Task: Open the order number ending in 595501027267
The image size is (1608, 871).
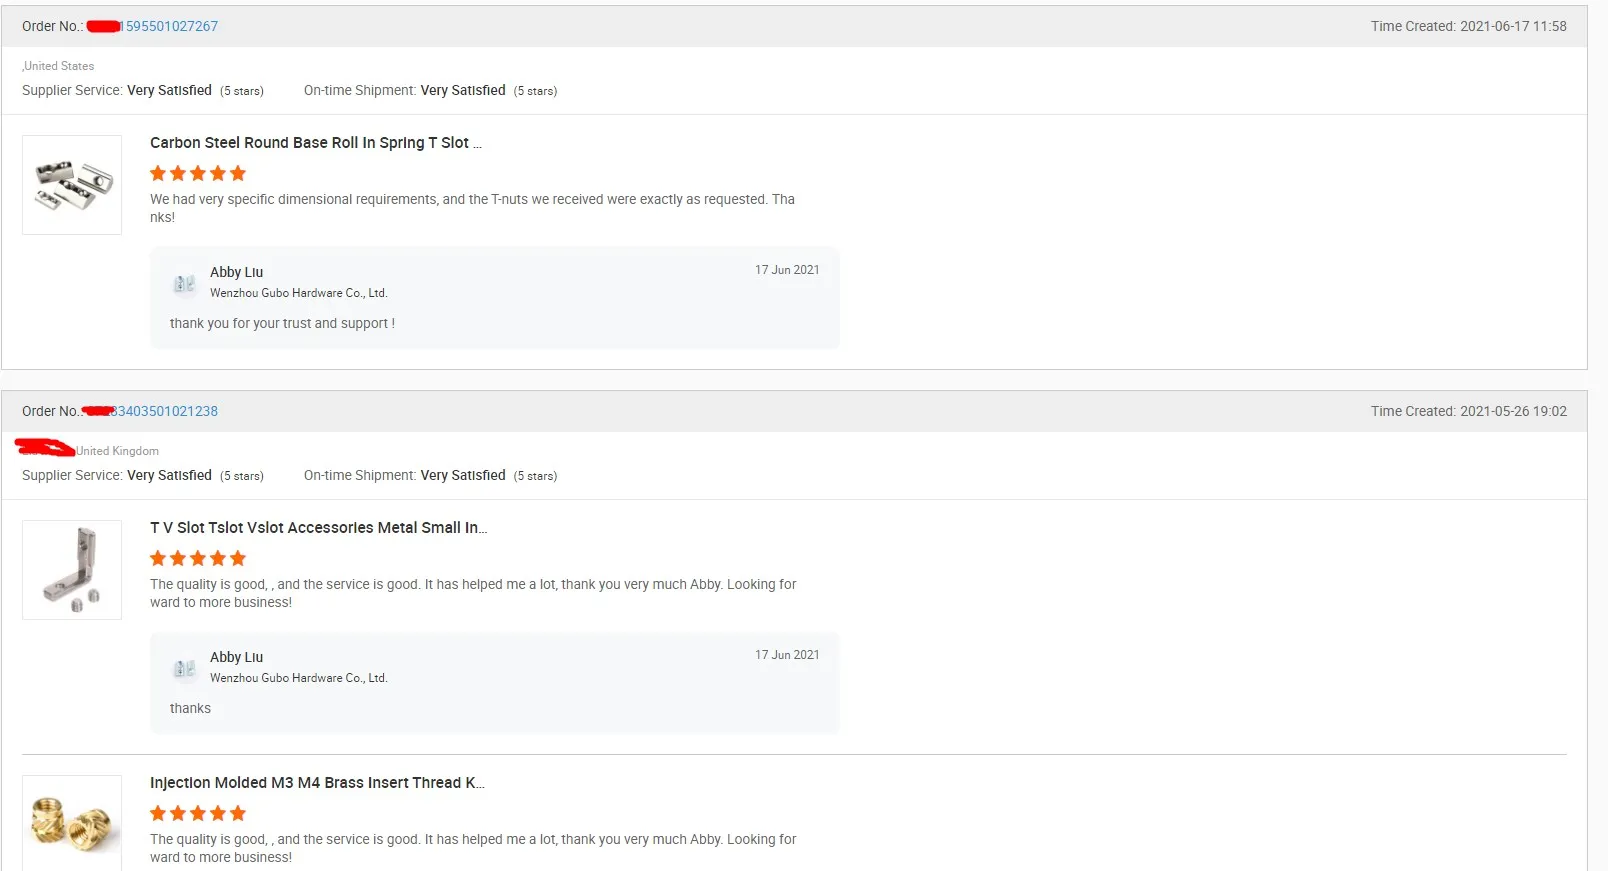Action: (171, 26)
